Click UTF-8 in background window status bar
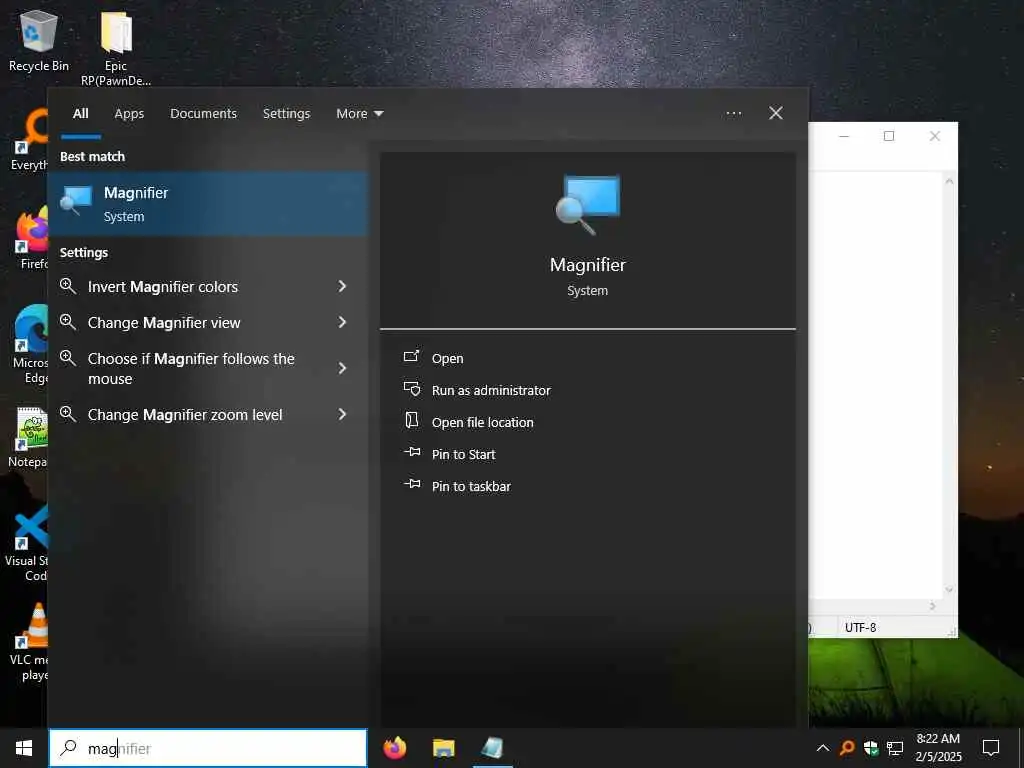This screenshot has width=1024, height=768. tap(860, 628)
